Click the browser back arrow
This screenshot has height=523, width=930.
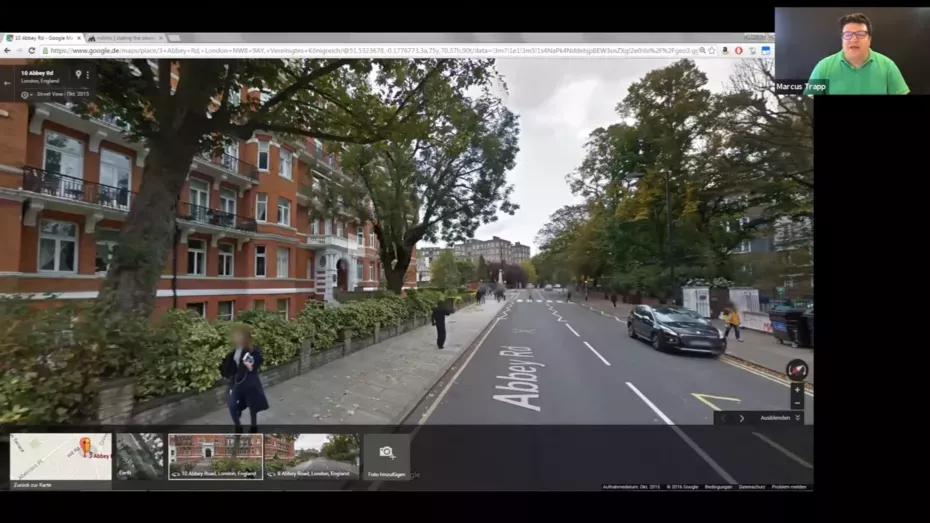7,50
